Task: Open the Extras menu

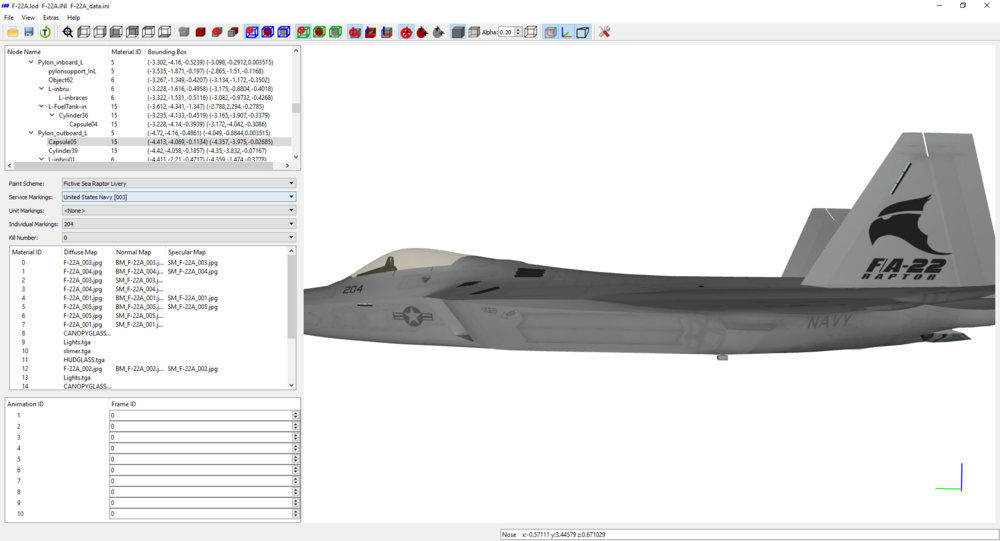Action: click(51, 18)
